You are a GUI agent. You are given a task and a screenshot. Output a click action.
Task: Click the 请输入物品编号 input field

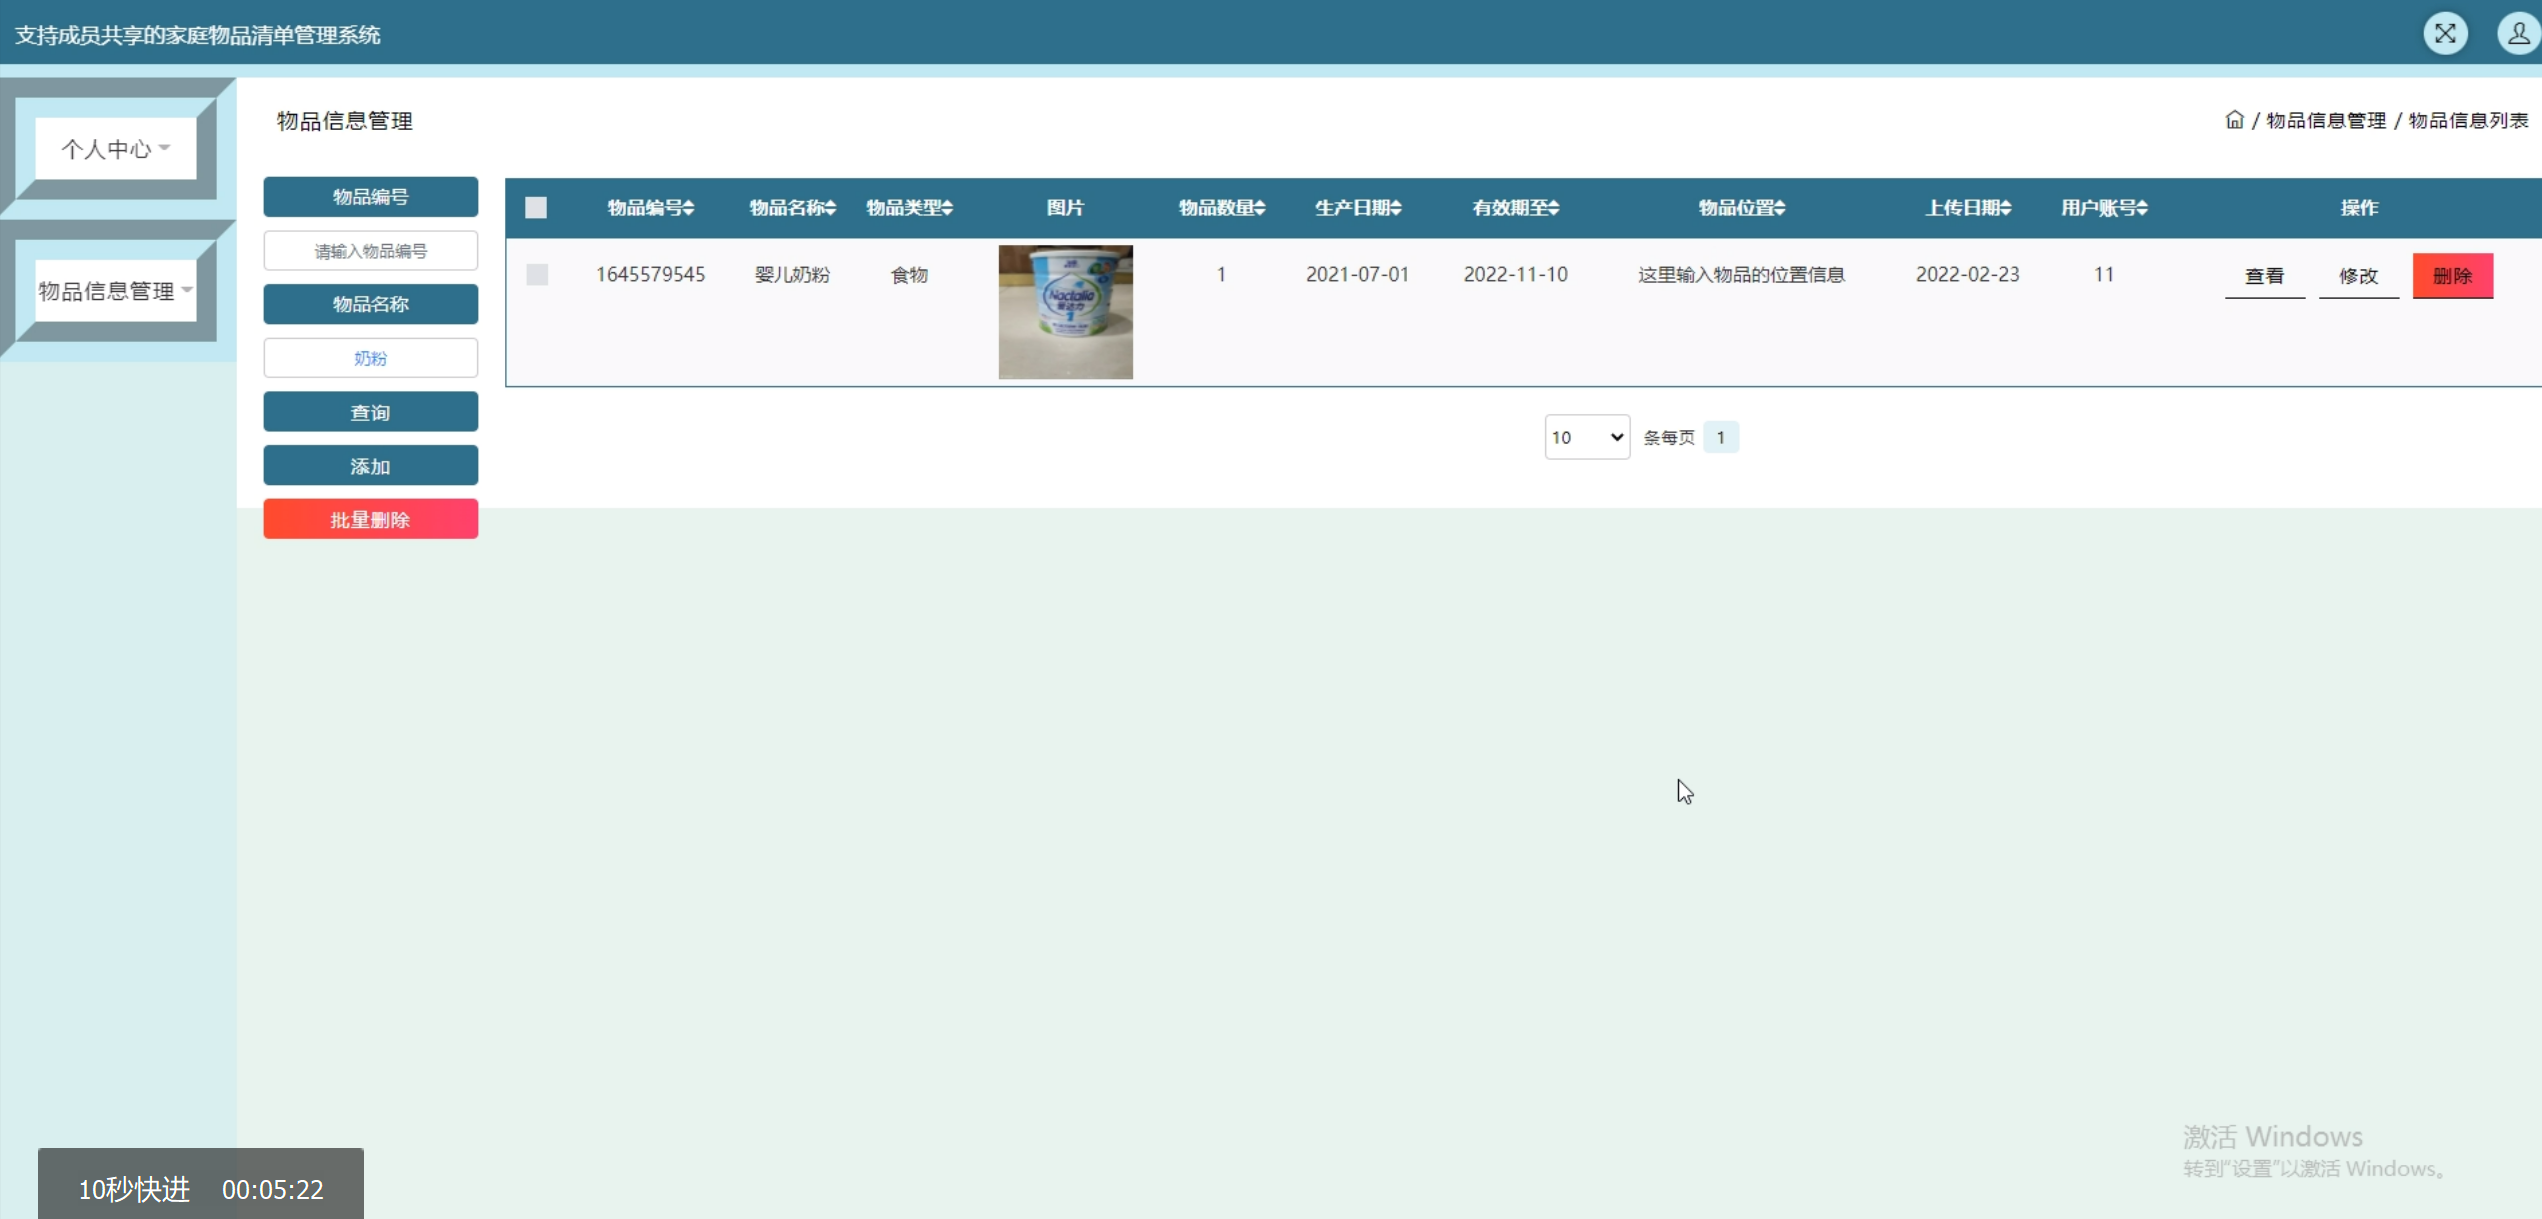pyautogui.click(x=370, y=251)
